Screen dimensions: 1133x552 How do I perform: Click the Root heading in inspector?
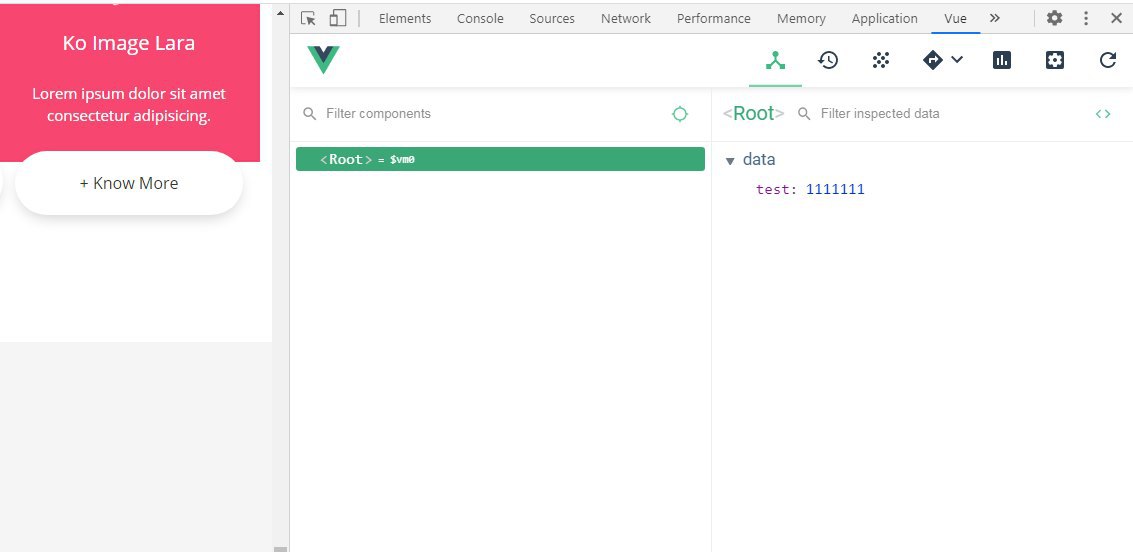[x=754, y=113]
